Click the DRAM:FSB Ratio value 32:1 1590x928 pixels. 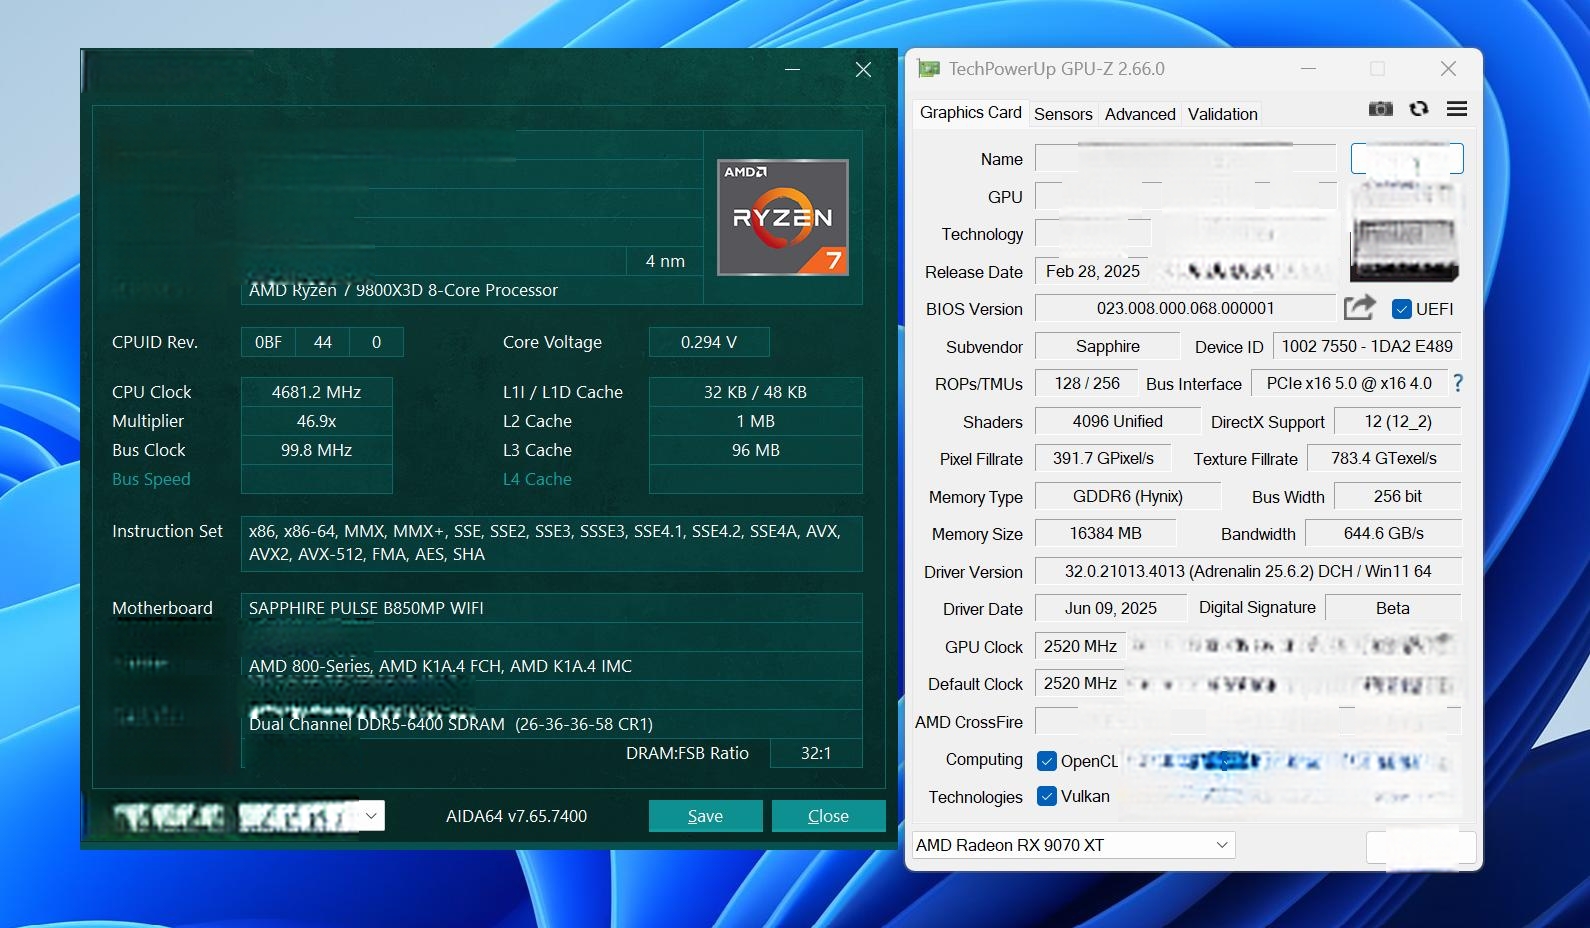(x=816, y=753)
